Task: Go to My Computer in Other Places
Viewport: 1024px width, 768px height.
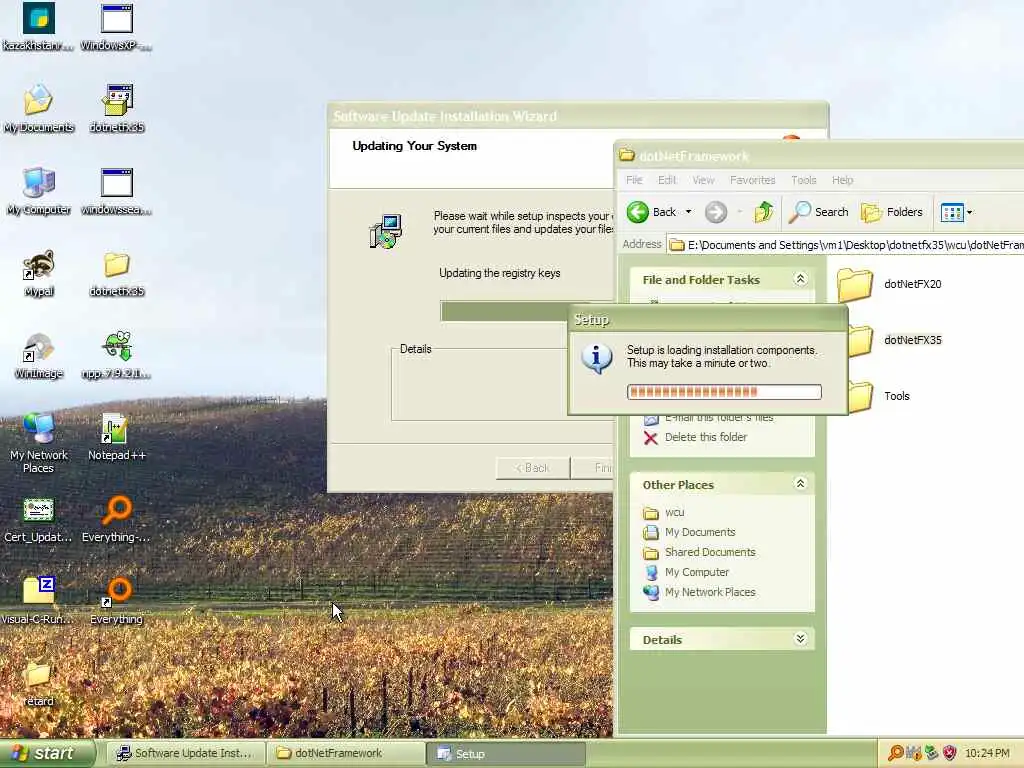Action: coord(686,572)
